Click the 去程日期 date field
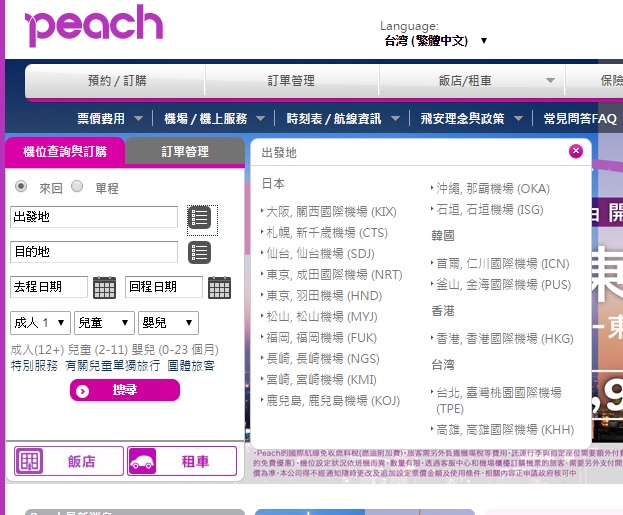 tap(49, 287)
